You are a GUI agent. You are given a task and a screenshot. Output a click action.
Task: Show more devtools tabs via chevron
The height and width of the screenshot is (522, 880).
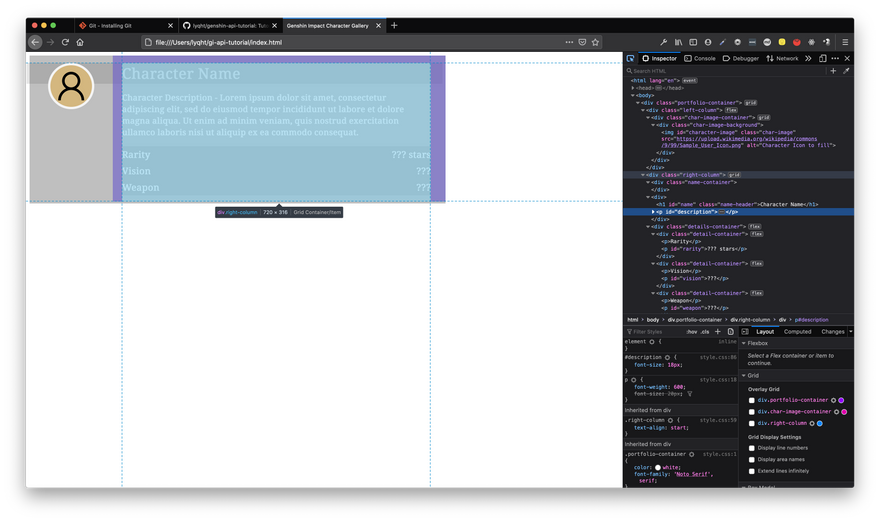[808, 59]
